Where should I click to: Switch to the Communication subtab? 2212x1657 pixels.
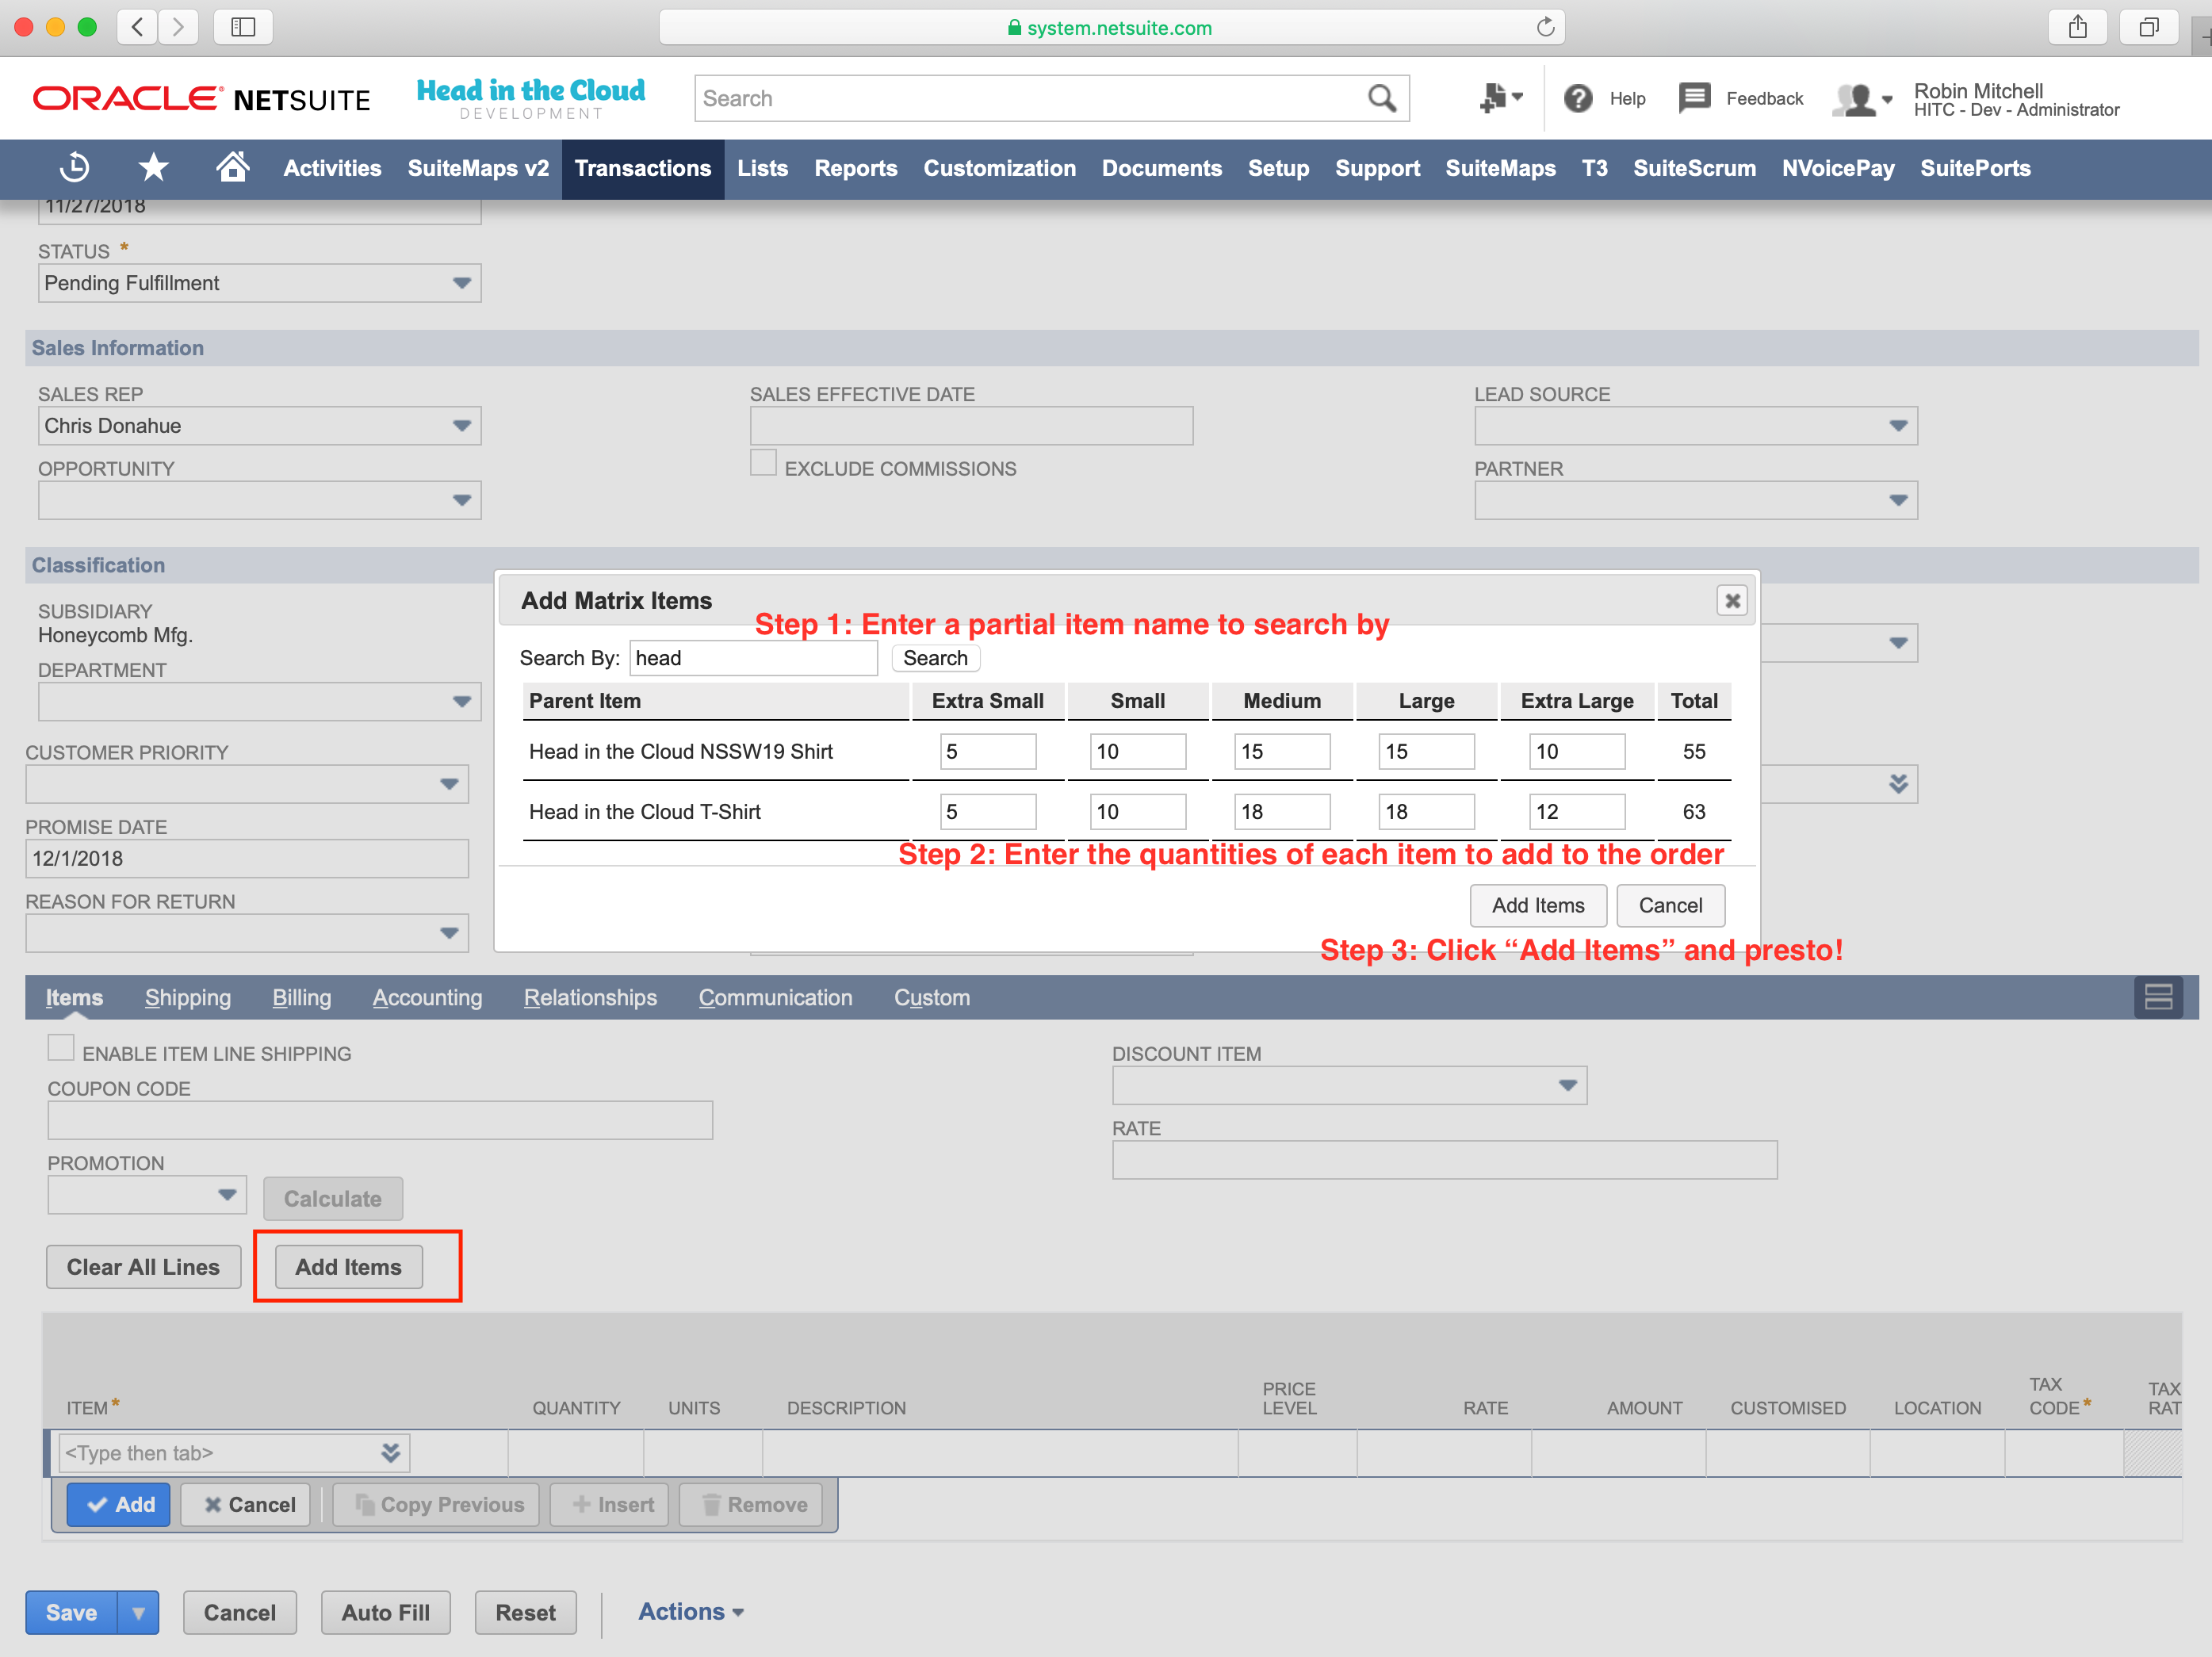coord(775,997)
